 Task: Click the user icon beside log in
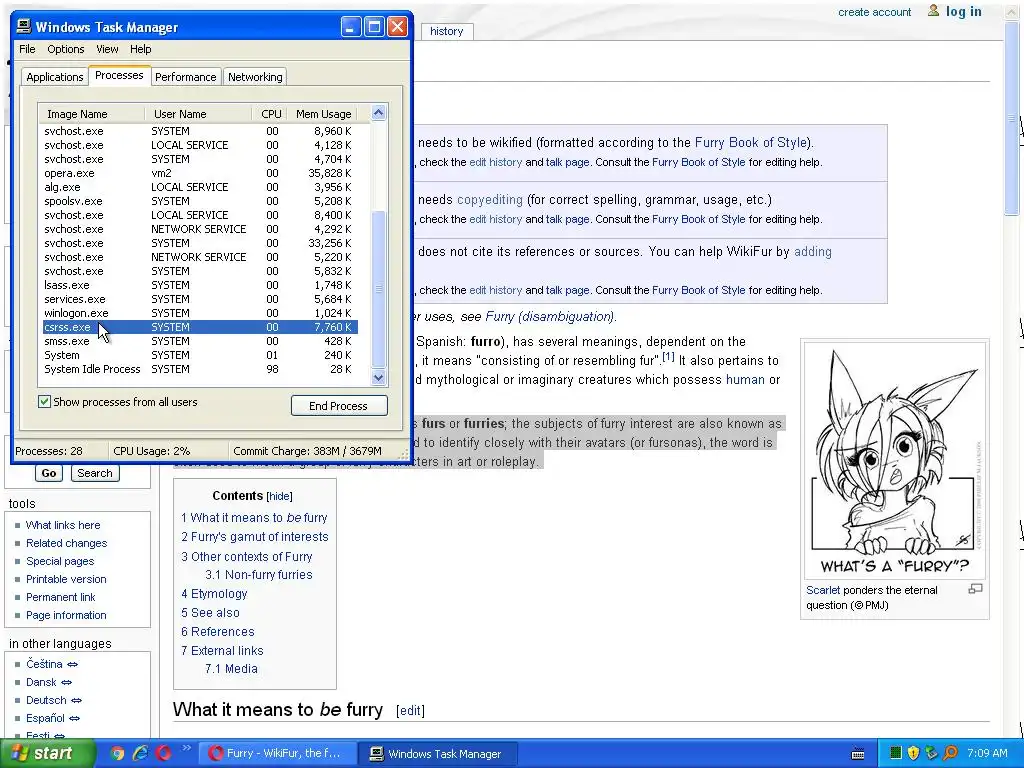933,10
